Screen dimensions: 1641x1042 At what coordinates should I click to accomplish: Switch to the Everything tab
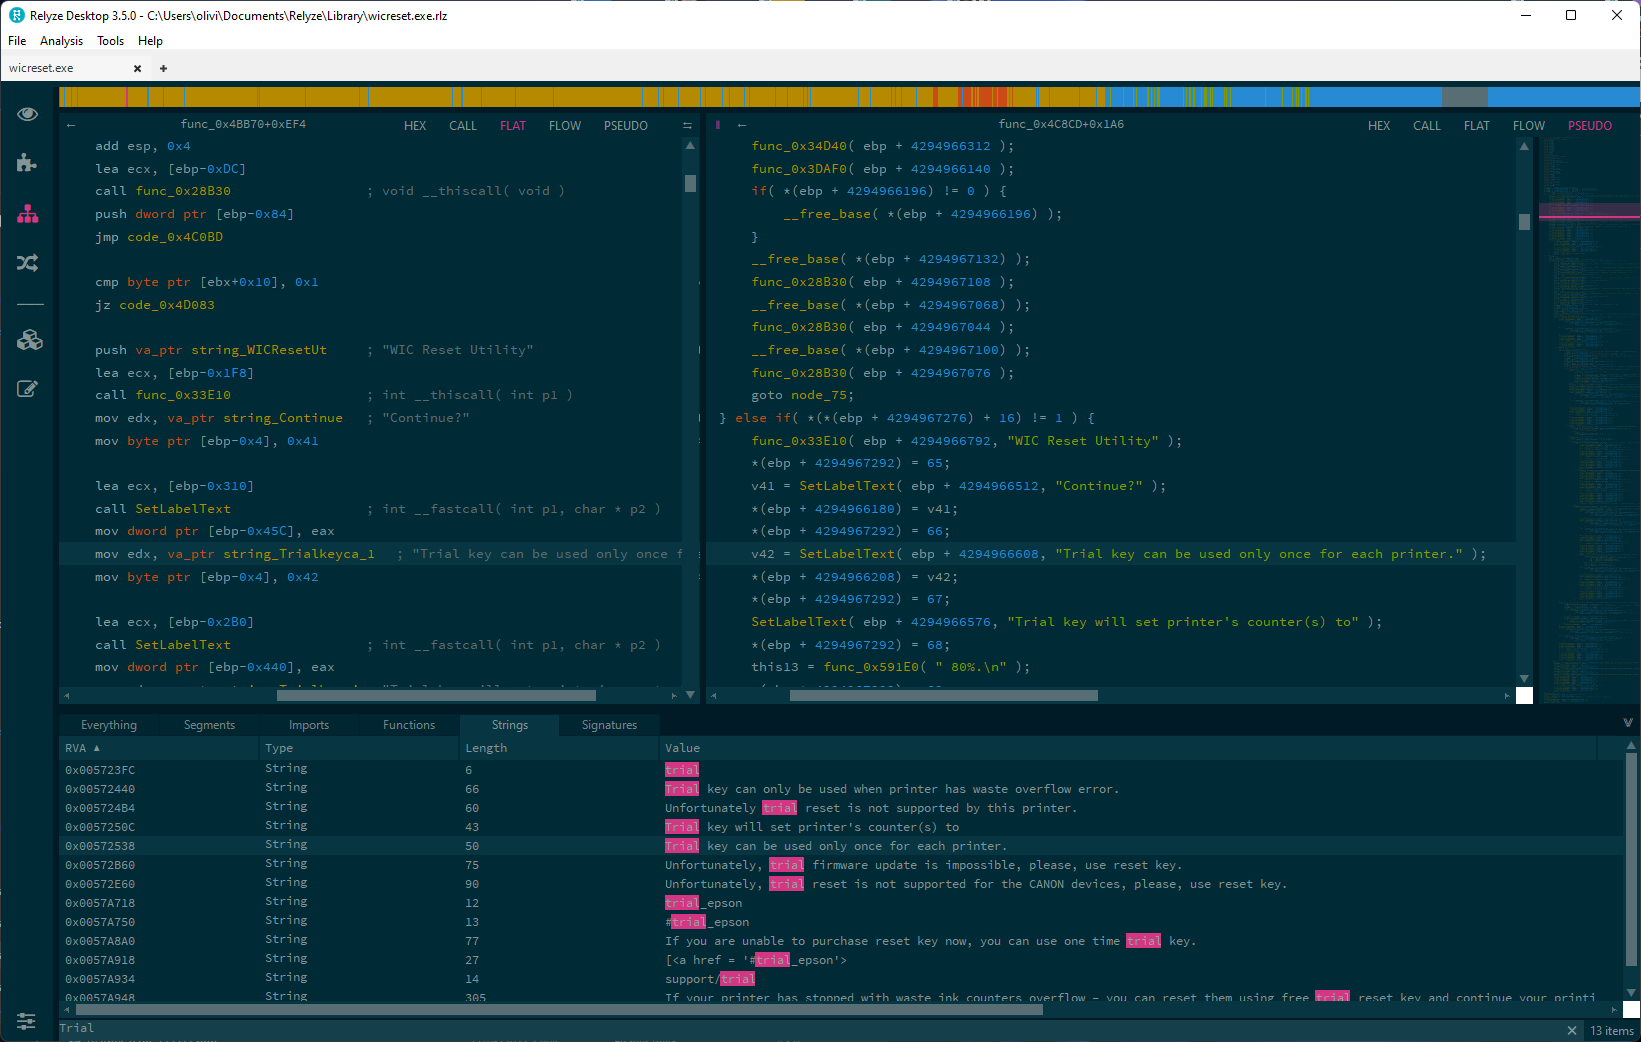point(109,725)
